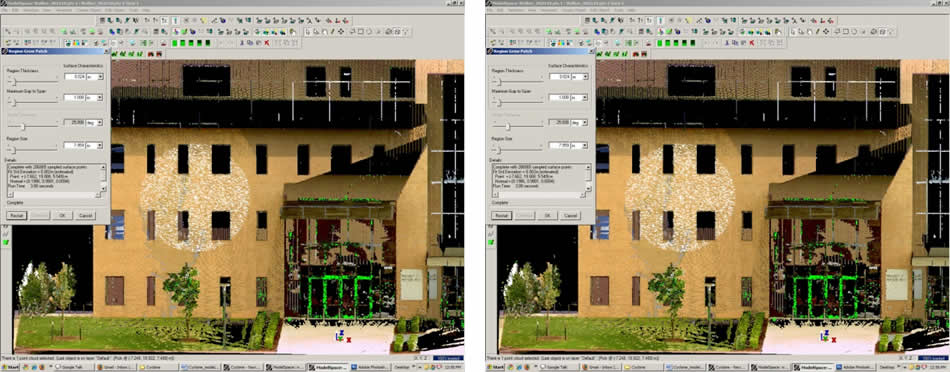Open the File menu in left window

click(5, 10)
